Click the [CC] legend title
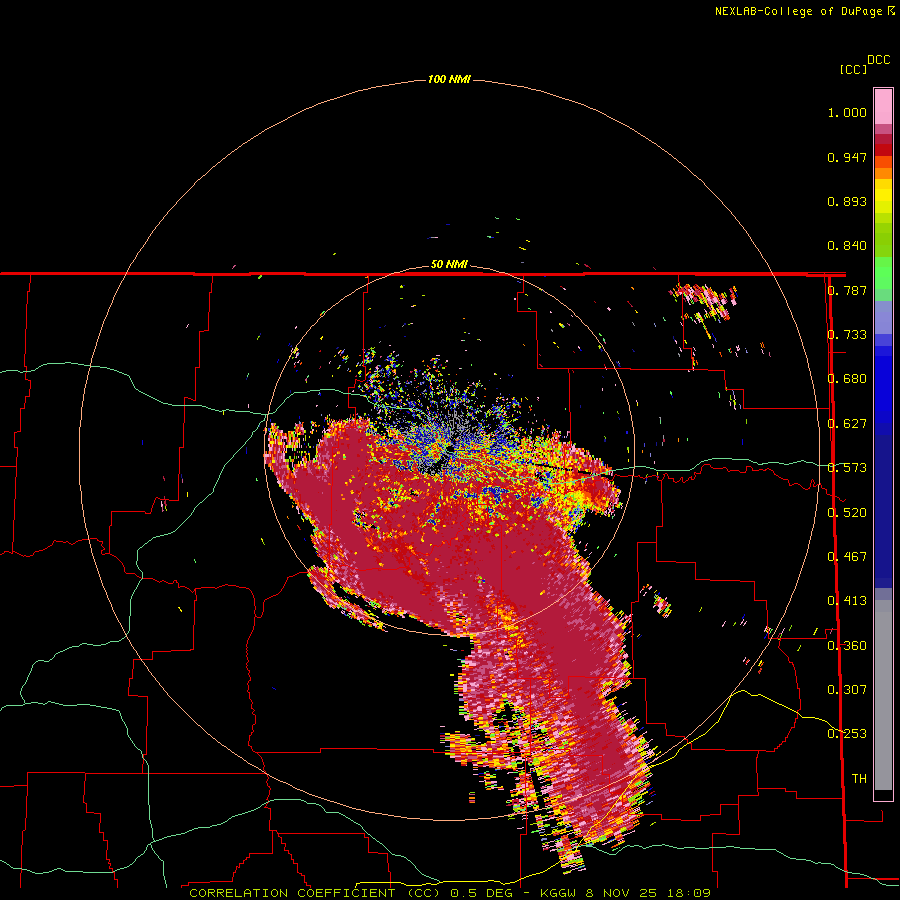Viewport: 900px width, 900px height. [853, 69]
